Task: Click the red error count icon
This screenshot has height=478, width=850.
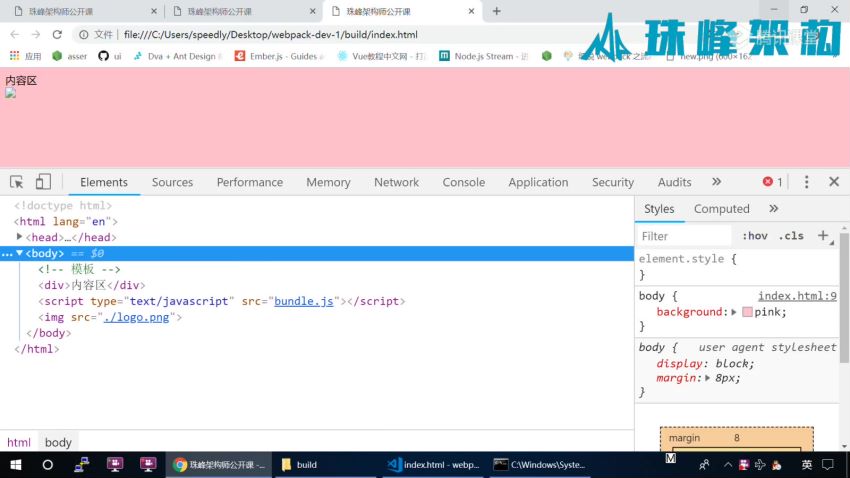Action: pos(768,182)
